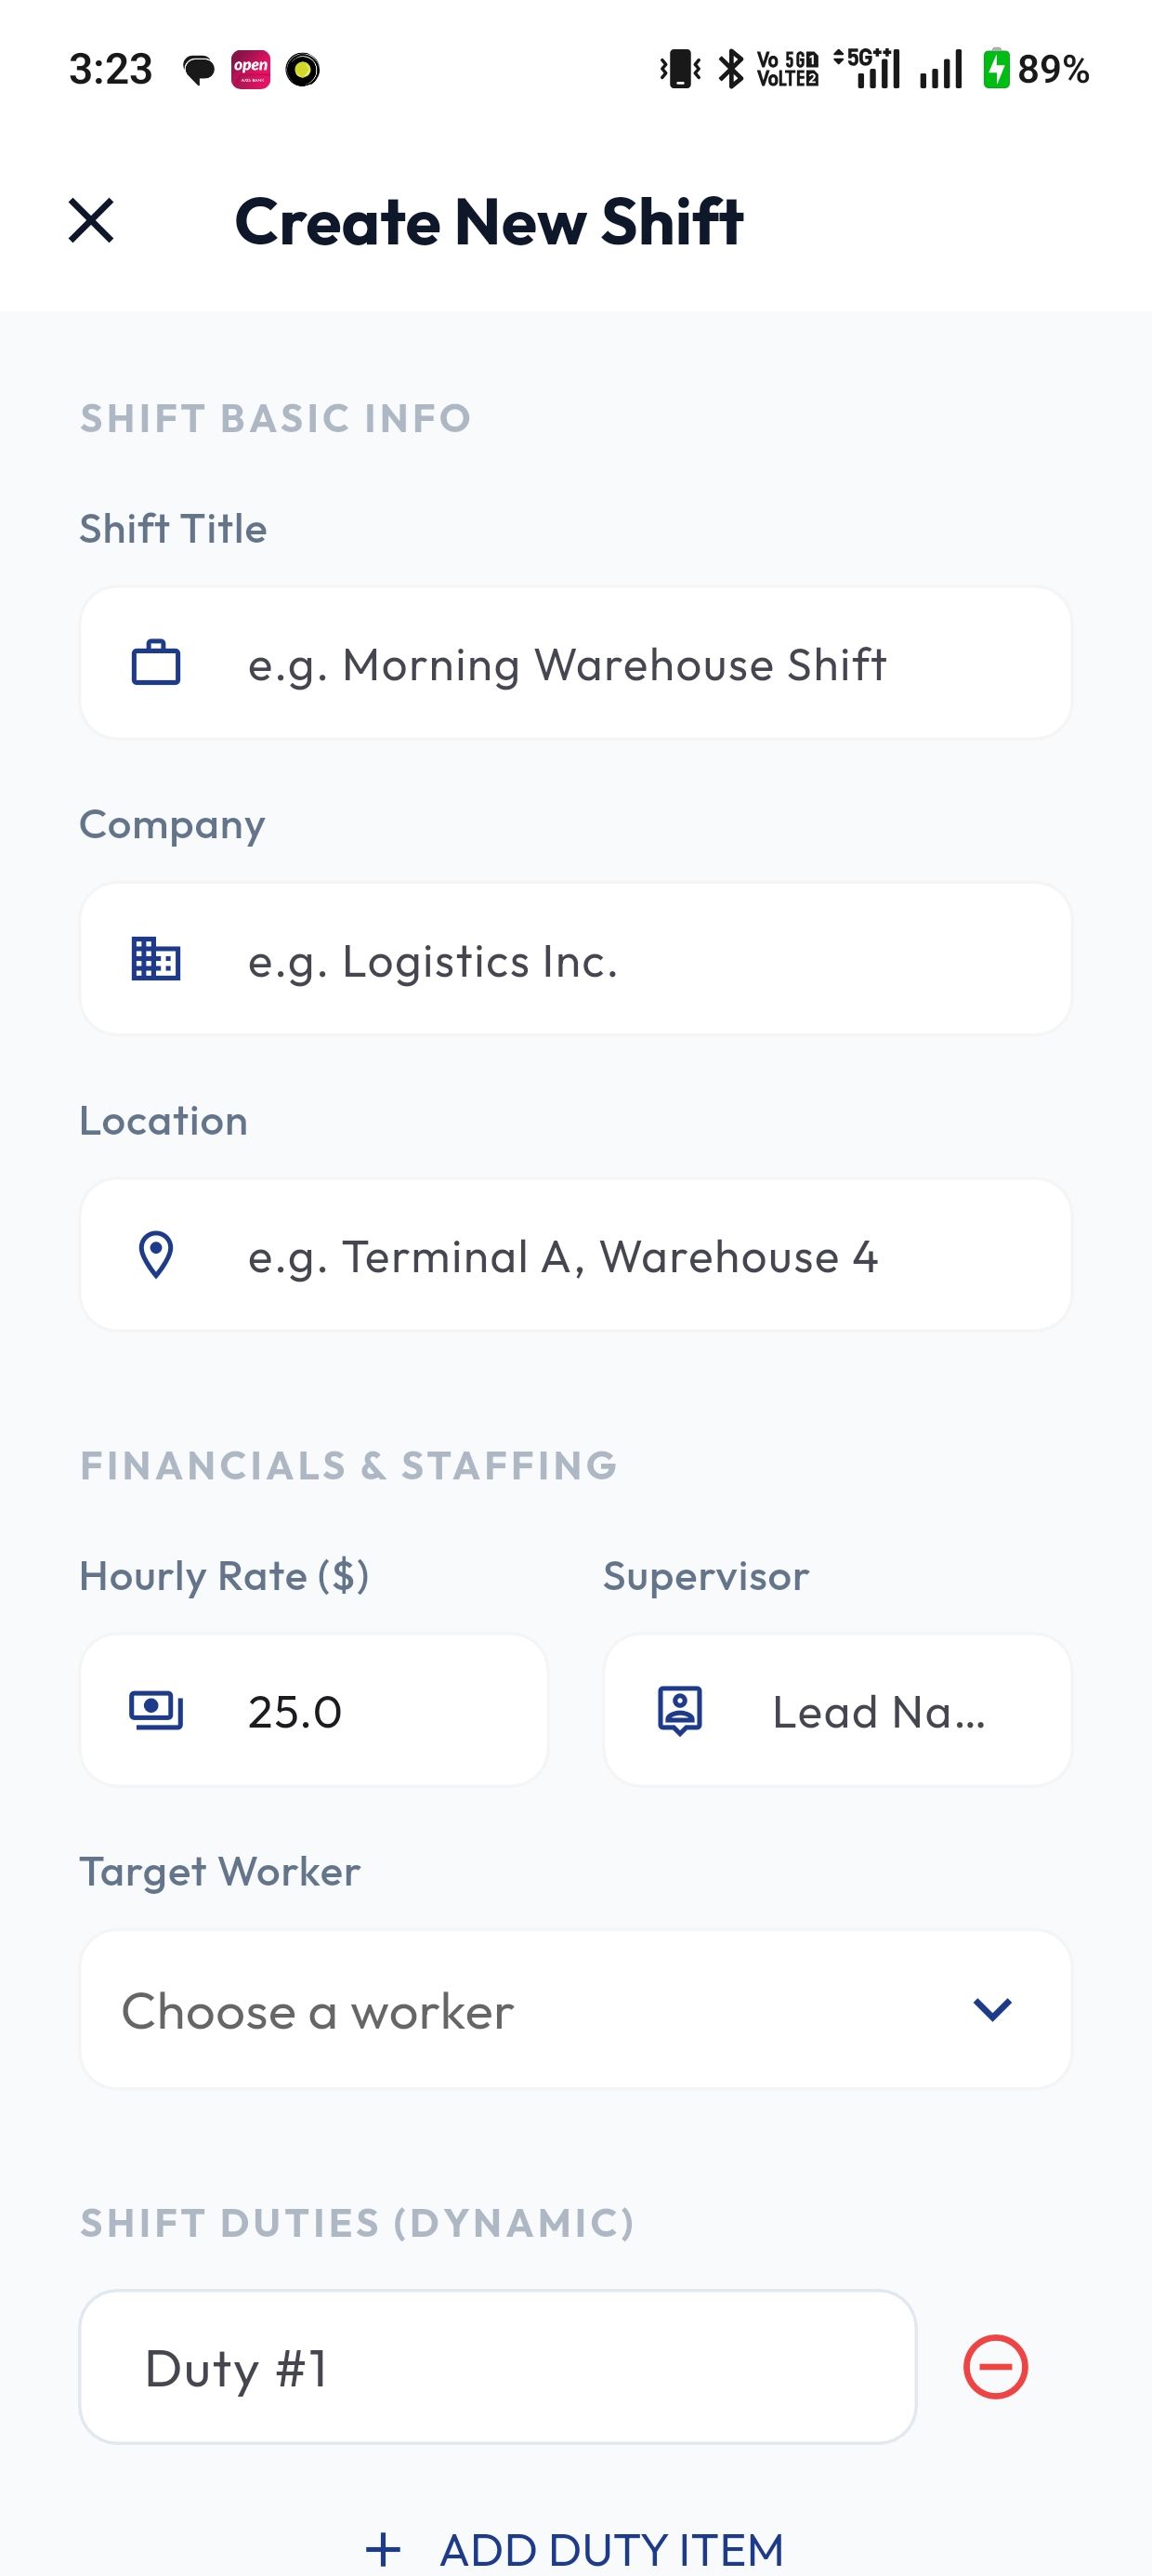Screen dimensions: 1152x2576
Task: Tap the location pin icon
Action: pyautogui.click(x=156, y=1255)
